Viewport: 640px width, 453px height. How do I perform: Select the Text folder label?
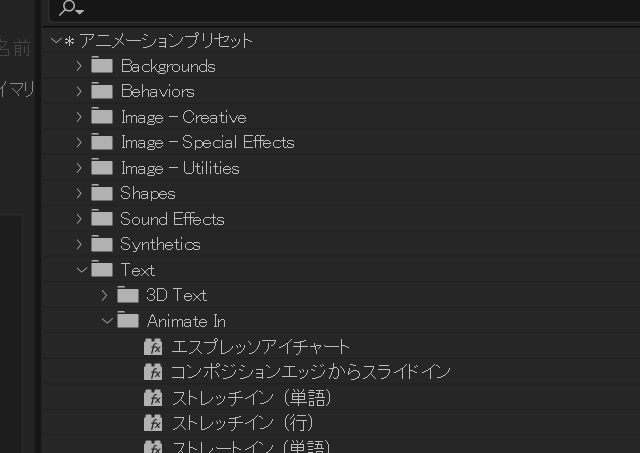(137, 270)
